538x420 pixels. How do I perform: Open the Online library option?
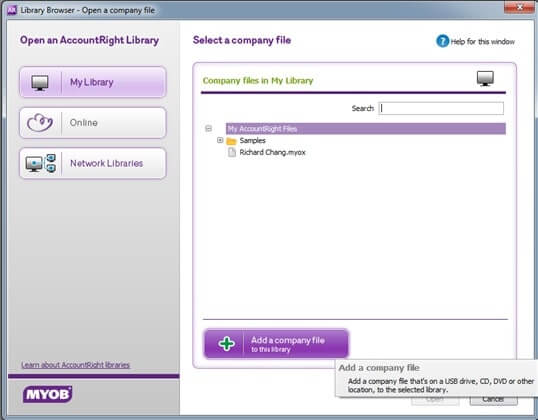click(93, 123)
